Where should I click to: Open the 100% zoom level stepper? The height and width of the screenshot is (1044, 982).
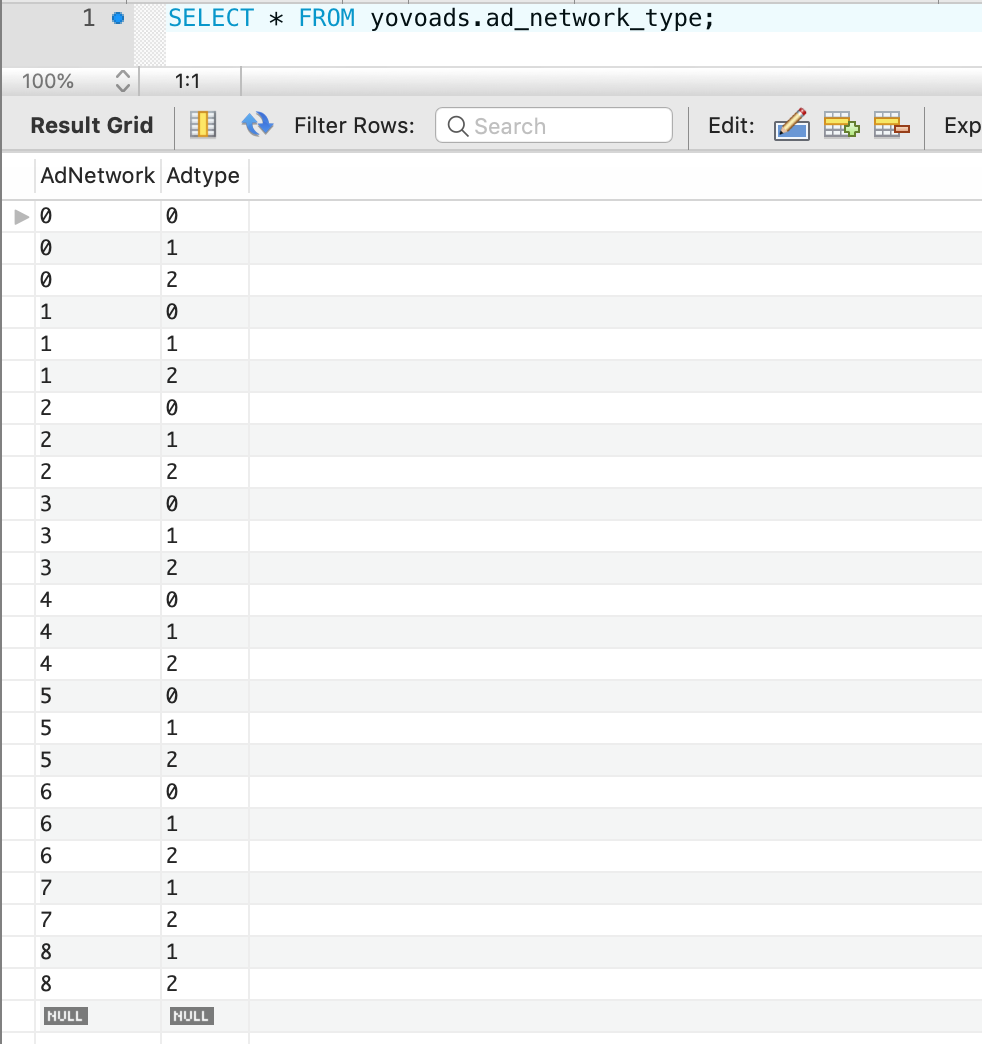tap(123, 81)
